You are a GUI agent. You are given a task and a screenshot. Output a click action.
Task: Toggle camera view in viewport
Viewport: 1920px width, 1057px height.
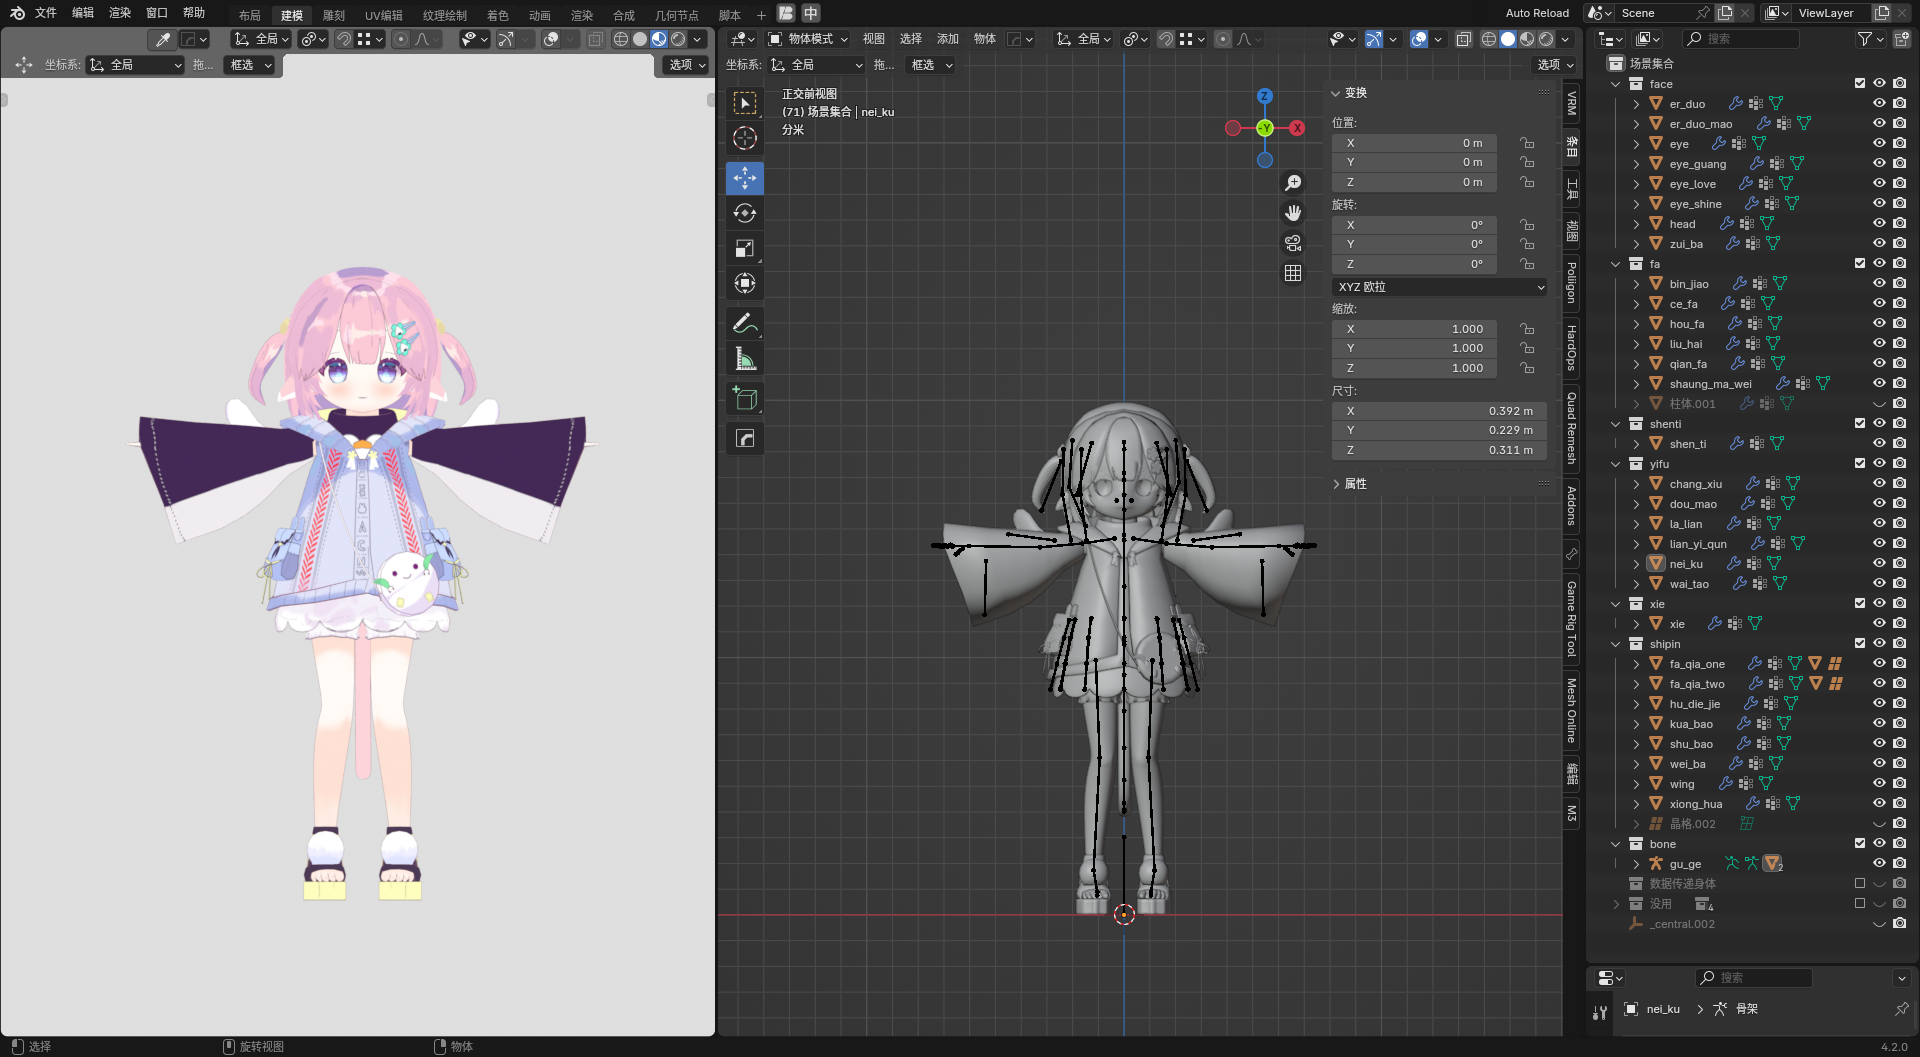[x=1293, y=243]
